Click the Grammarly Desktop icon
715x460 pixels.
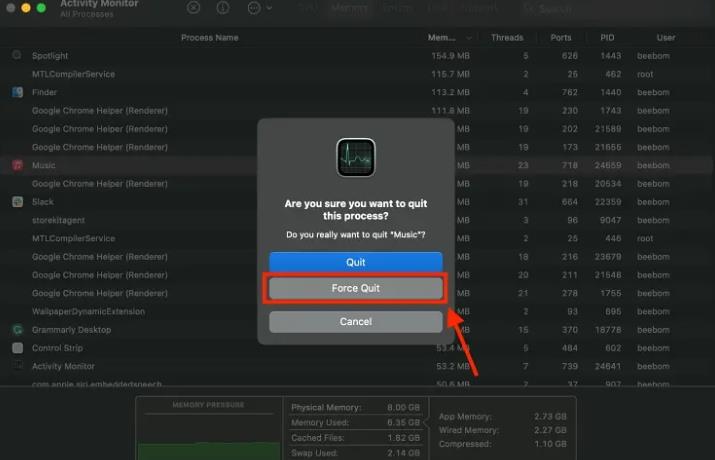[18, 329]
